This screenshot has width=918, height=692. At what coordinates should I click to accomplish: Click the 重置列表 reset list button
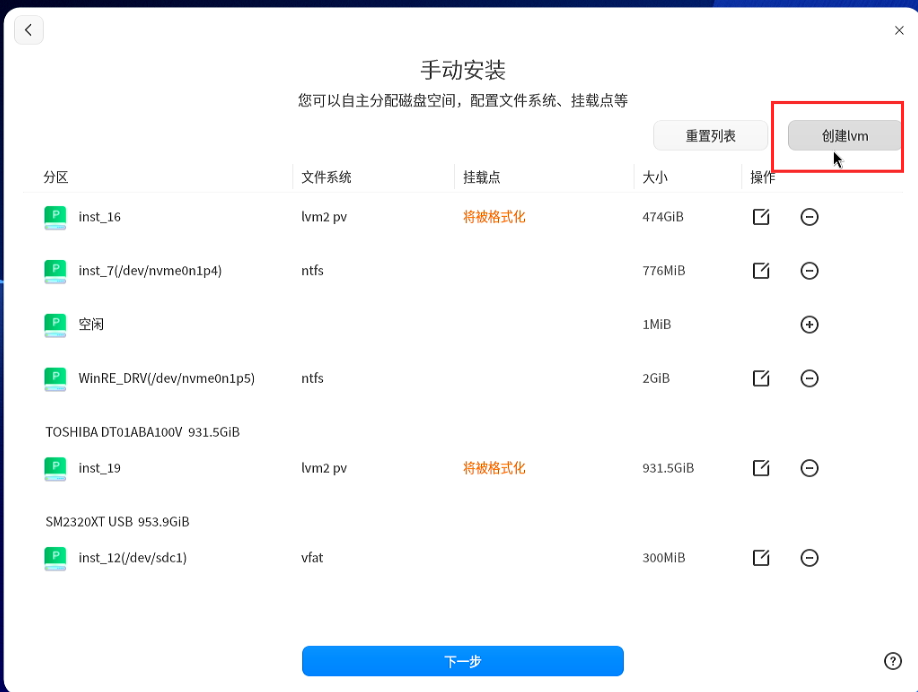coord(710,136)
